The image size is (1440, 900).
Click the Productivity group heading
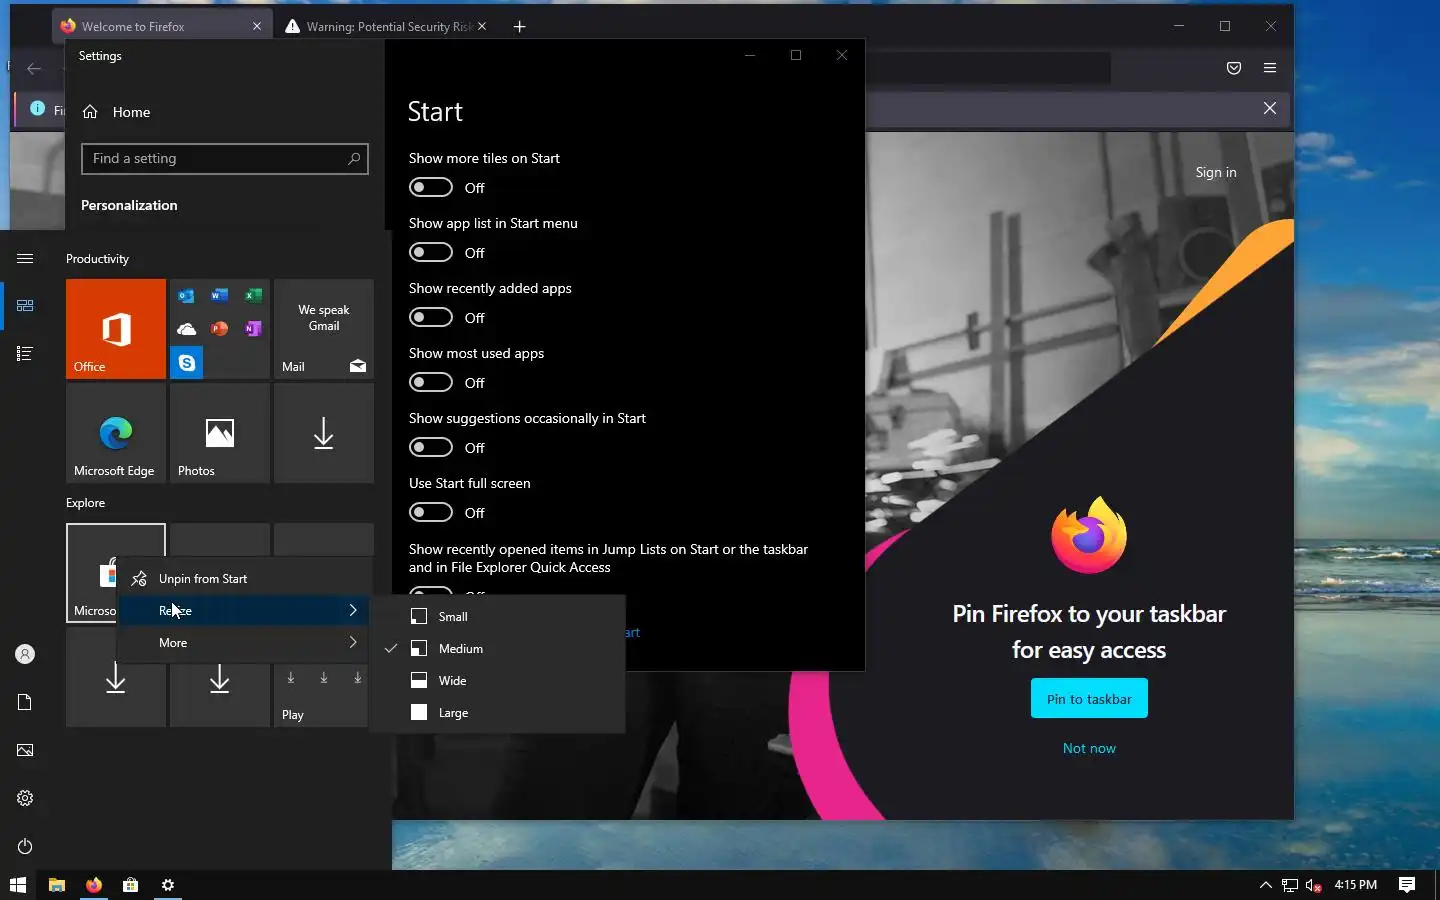pyautogui.click(x=97, y=258)
